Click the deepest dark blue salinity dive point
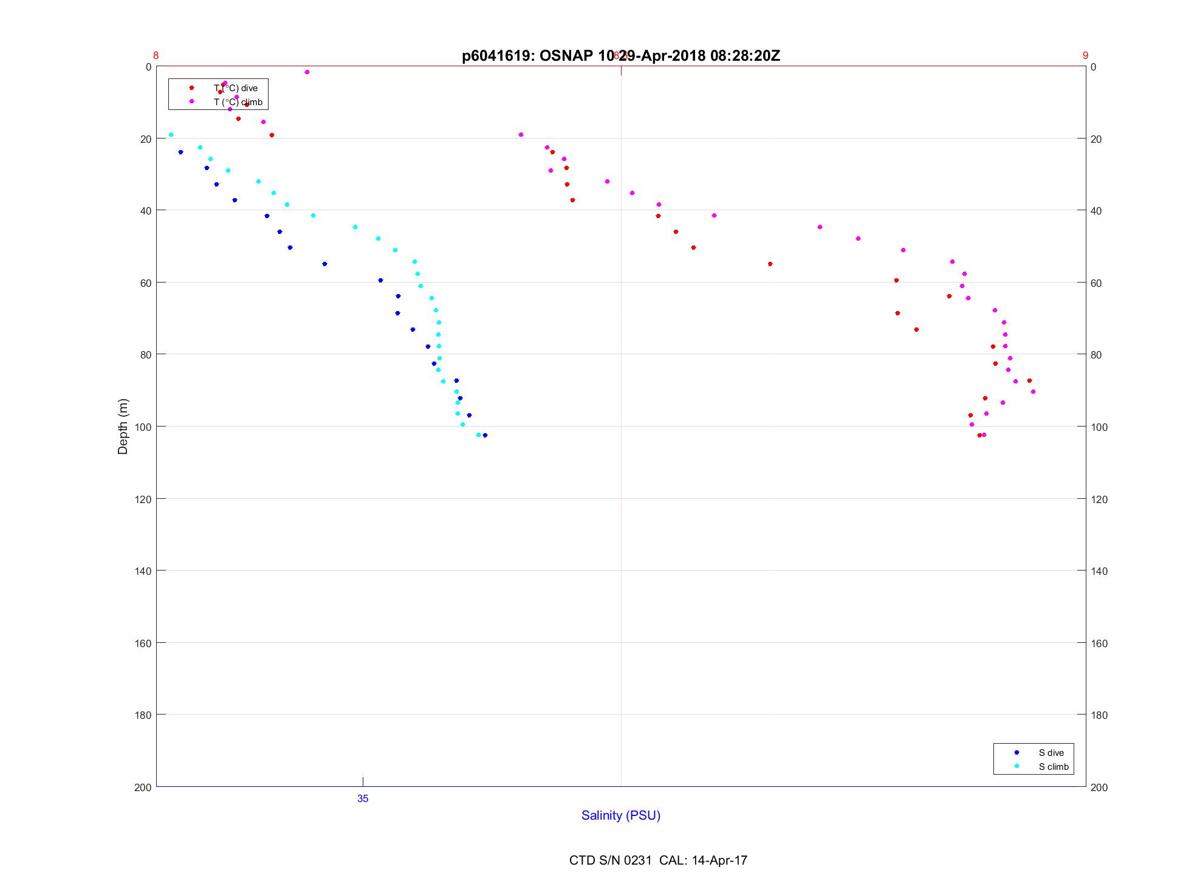Screen dimensions: 1200x885 coord(485,435)
